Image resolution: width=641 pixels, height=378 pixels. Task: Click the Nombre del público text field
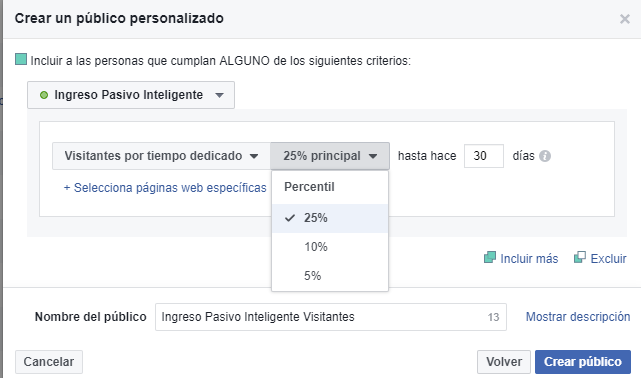[331, 317]
